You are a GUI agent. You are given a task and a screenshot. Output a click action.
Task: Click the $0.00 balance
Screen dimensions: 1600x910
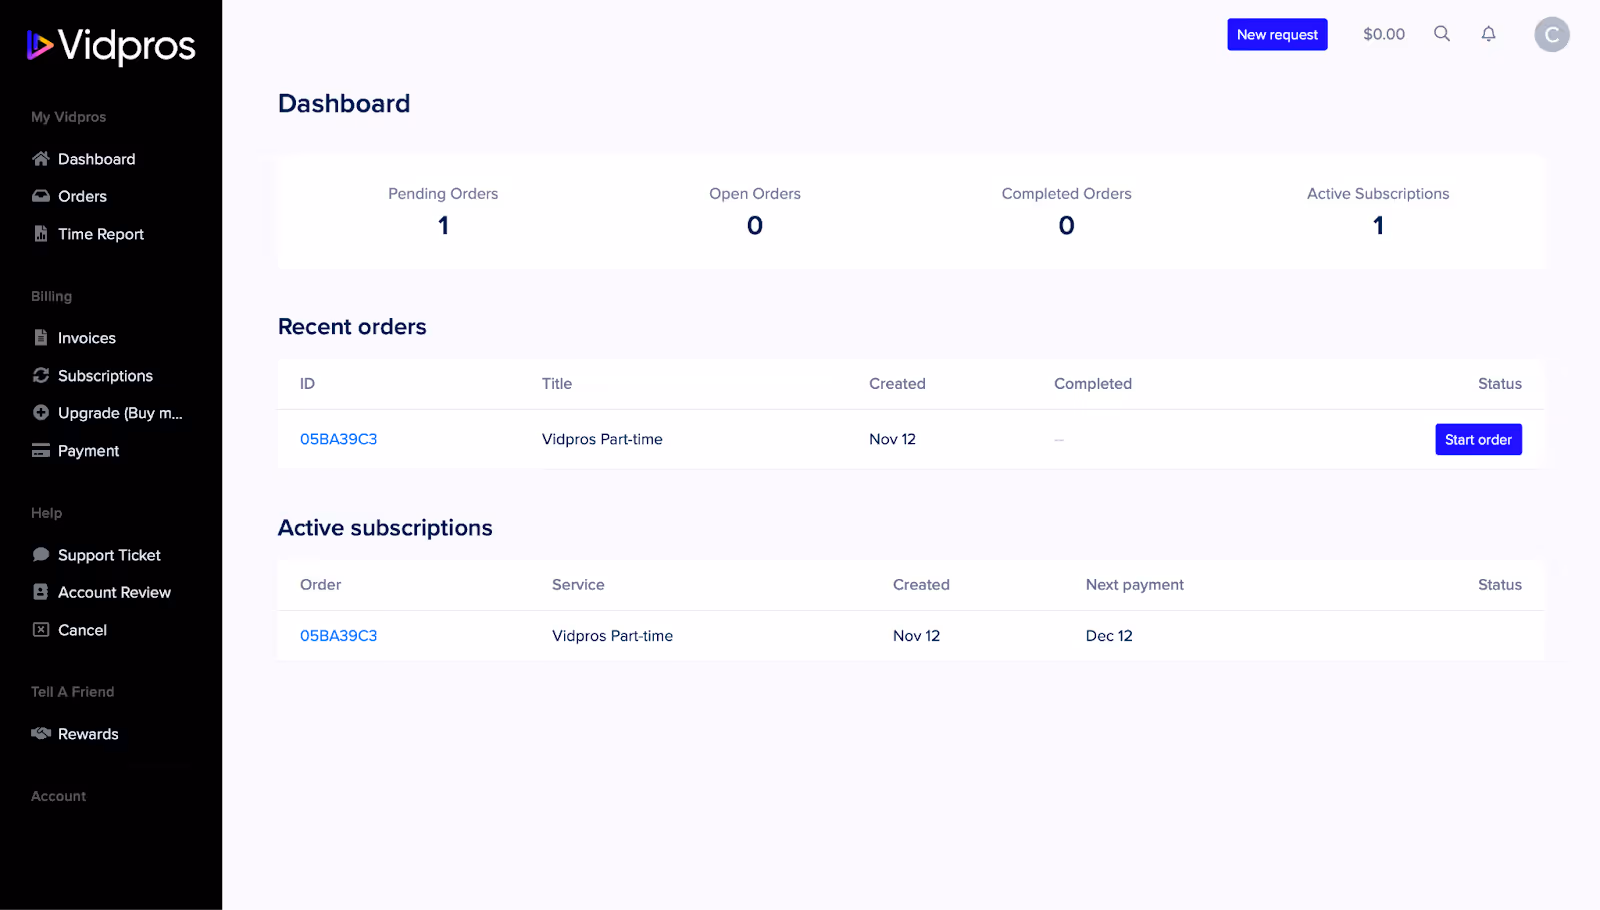point(1384,34)
